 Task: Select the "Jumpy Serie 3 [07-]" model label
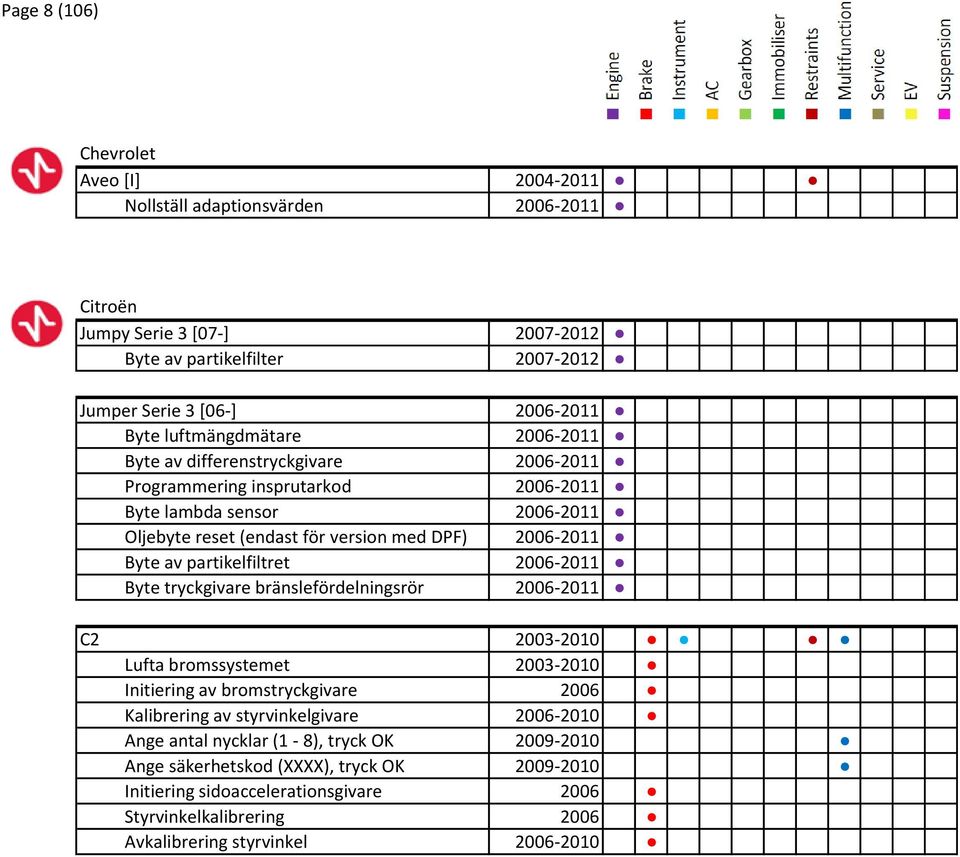click(x=154, y=334)
